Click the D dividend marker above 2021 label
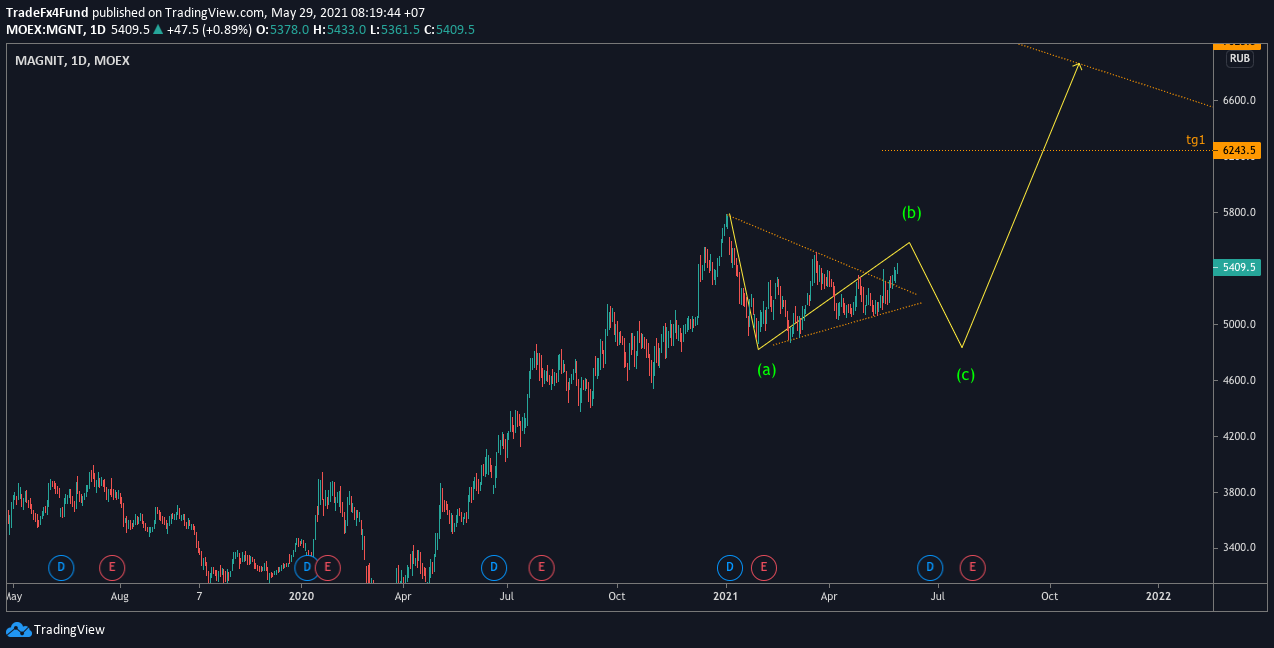This screenshot has width=1274, height=648. [730, 568]
